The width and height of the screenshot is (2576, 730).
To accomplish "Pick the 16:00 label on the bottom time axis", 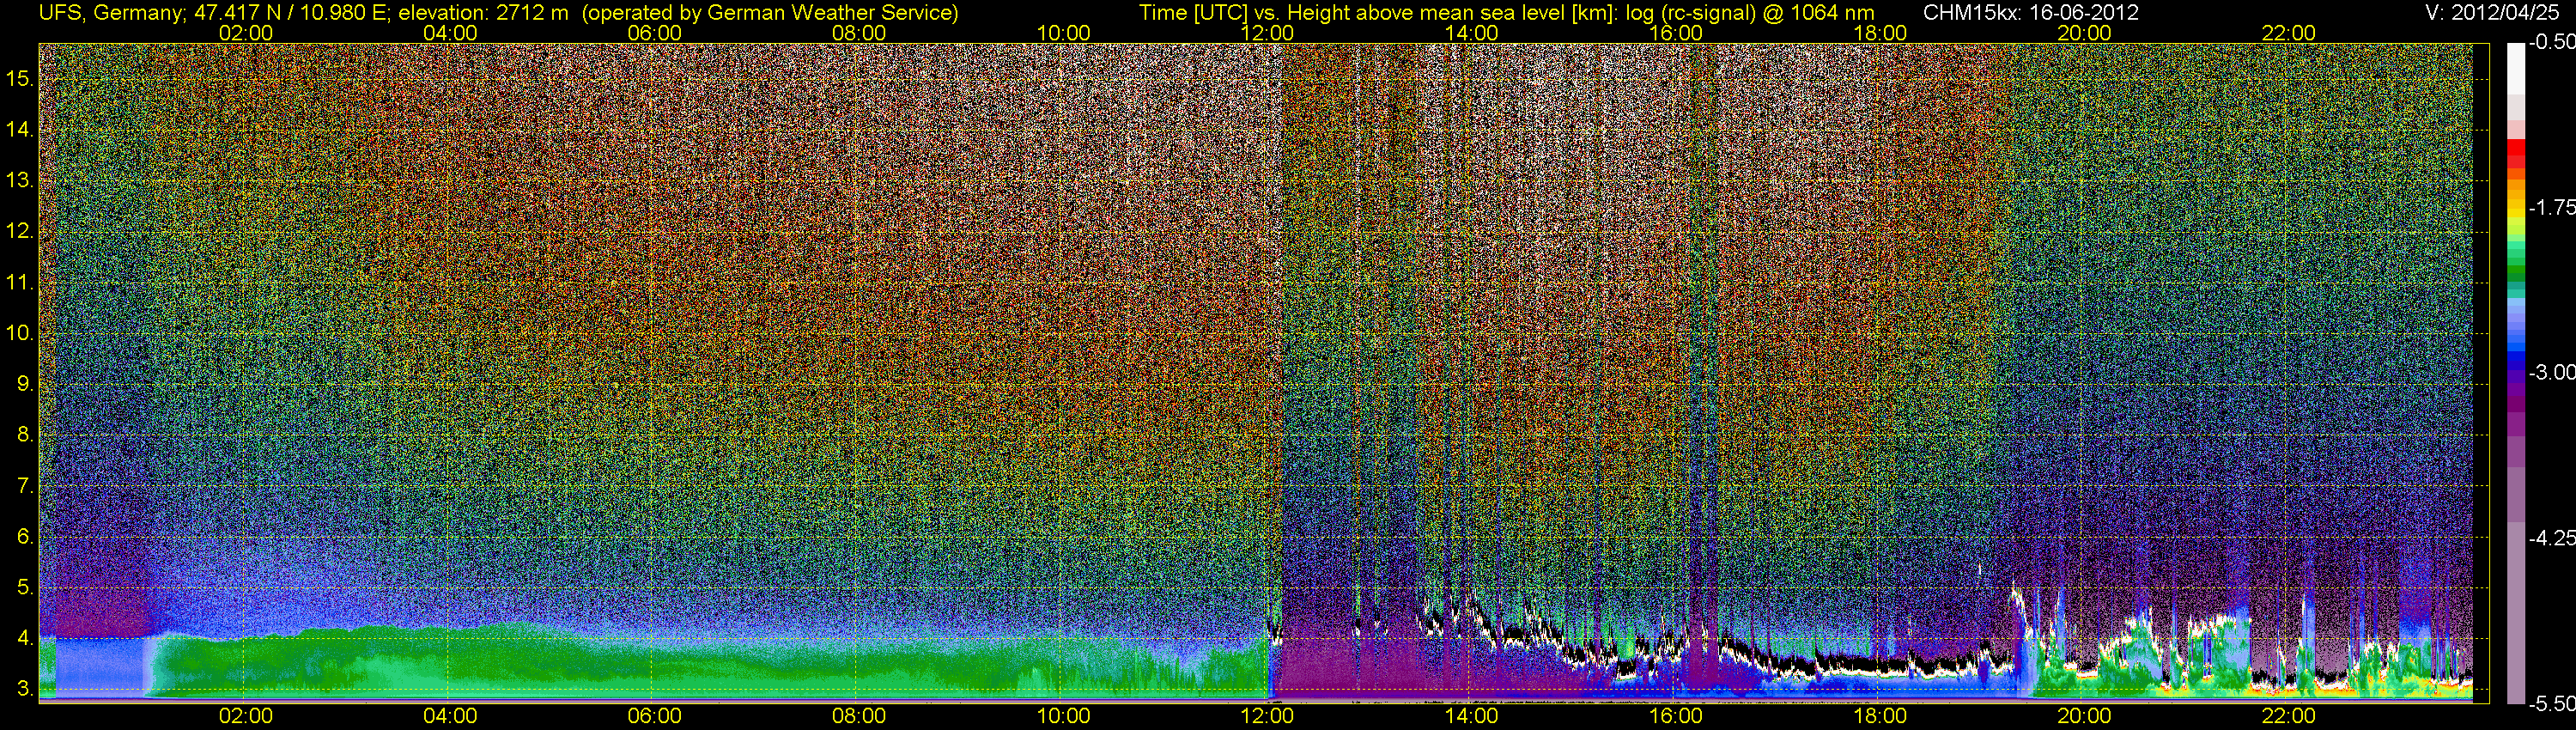I will point(1676,716).
